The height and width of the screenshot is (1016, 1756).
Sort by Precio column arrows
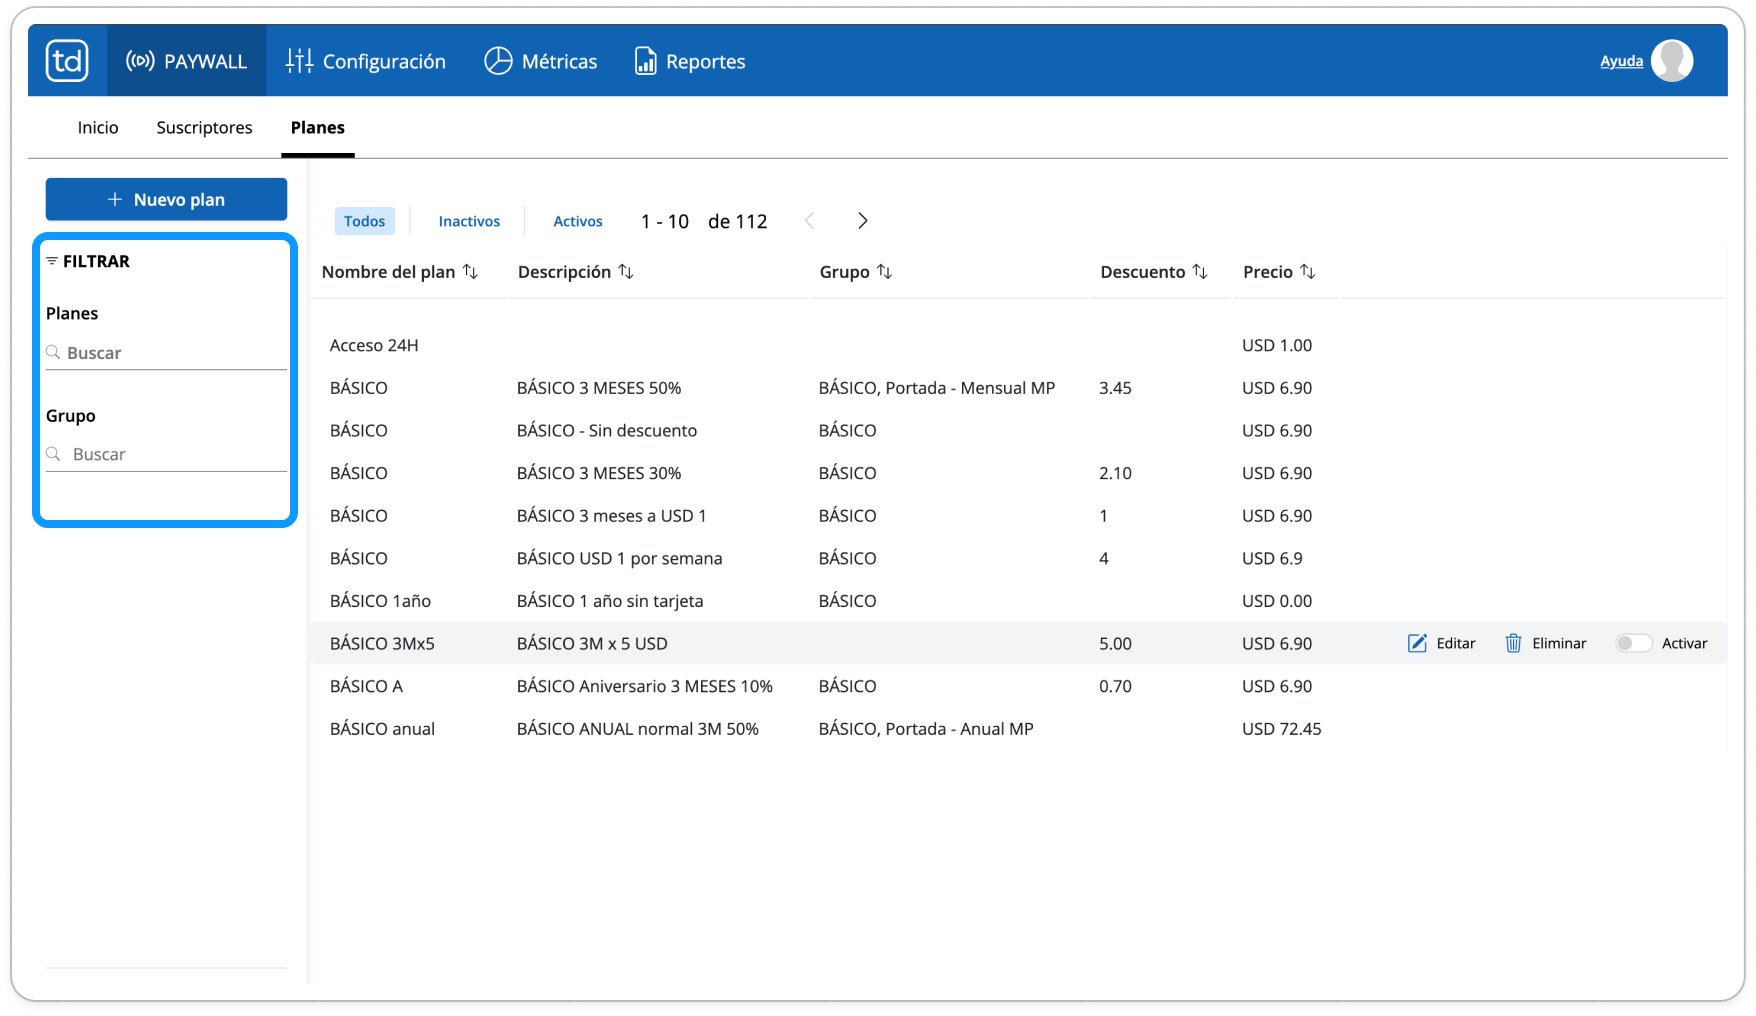pos(1308,272)
